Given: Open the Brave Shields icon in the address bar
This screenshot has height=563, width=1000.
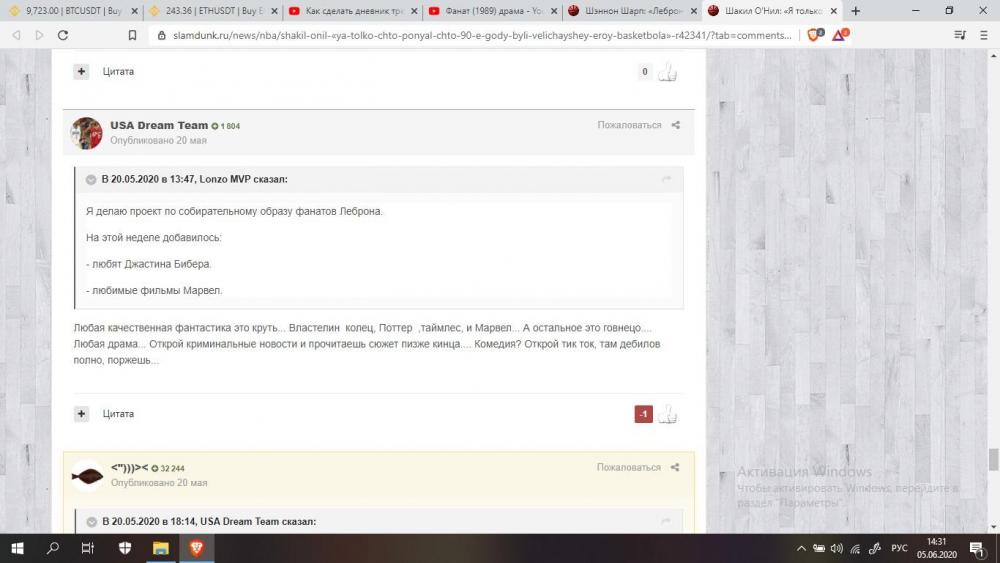Looking at the screenshot, I should tap(815, 34).
